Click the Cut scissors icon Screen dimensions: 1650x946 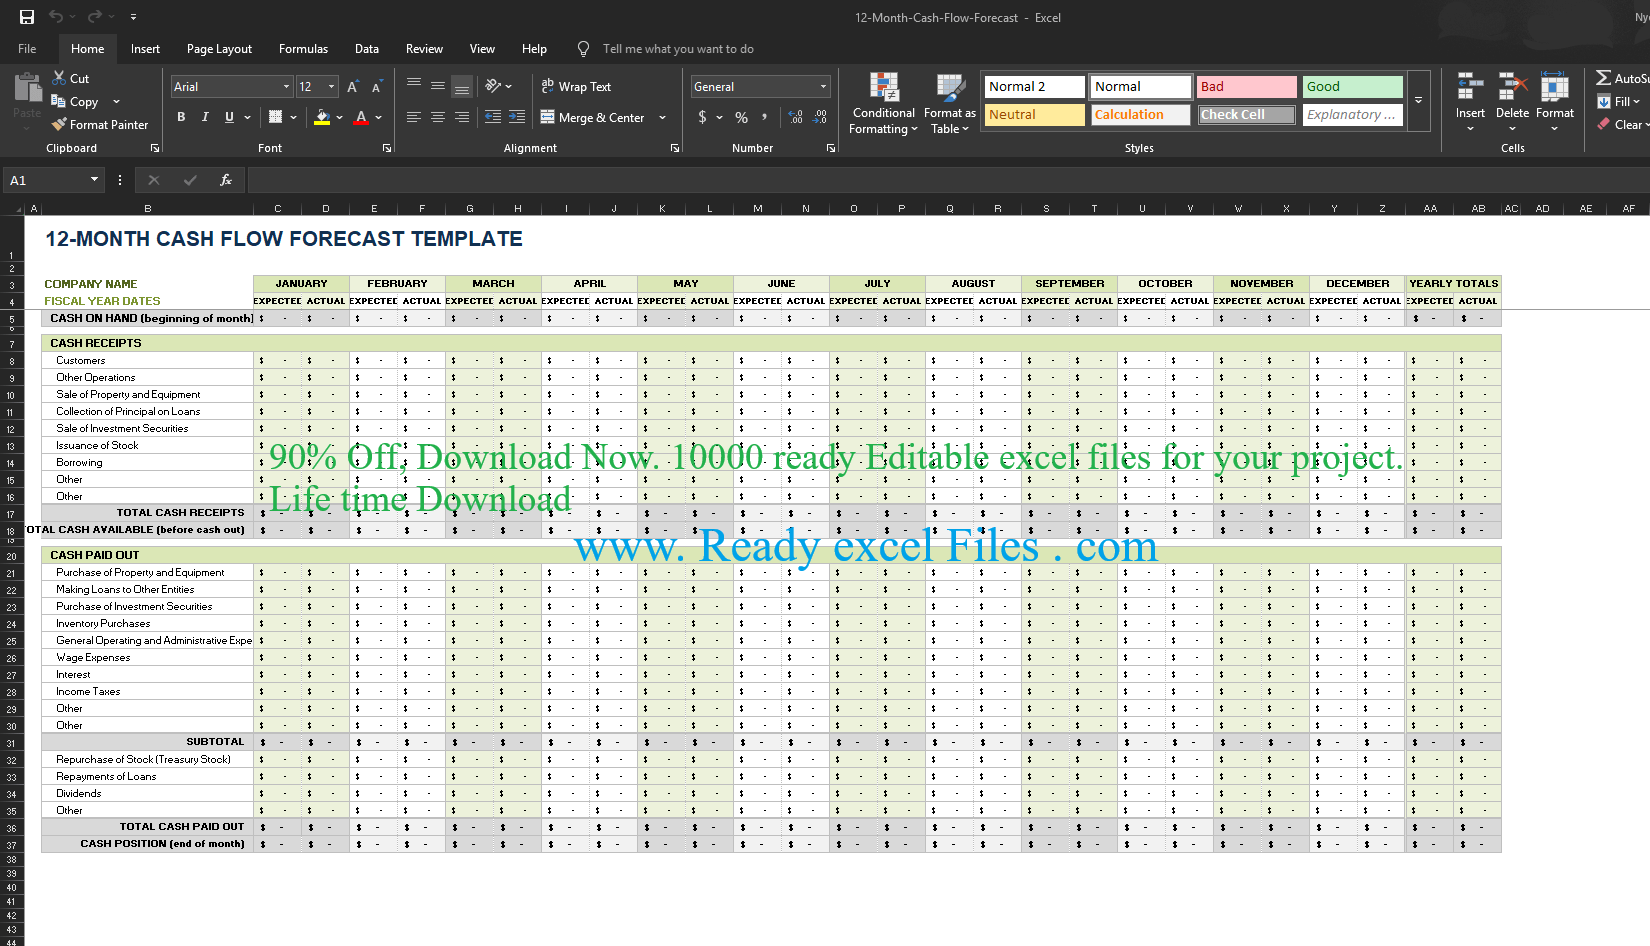pyautogui.click(x=59, y=78)
